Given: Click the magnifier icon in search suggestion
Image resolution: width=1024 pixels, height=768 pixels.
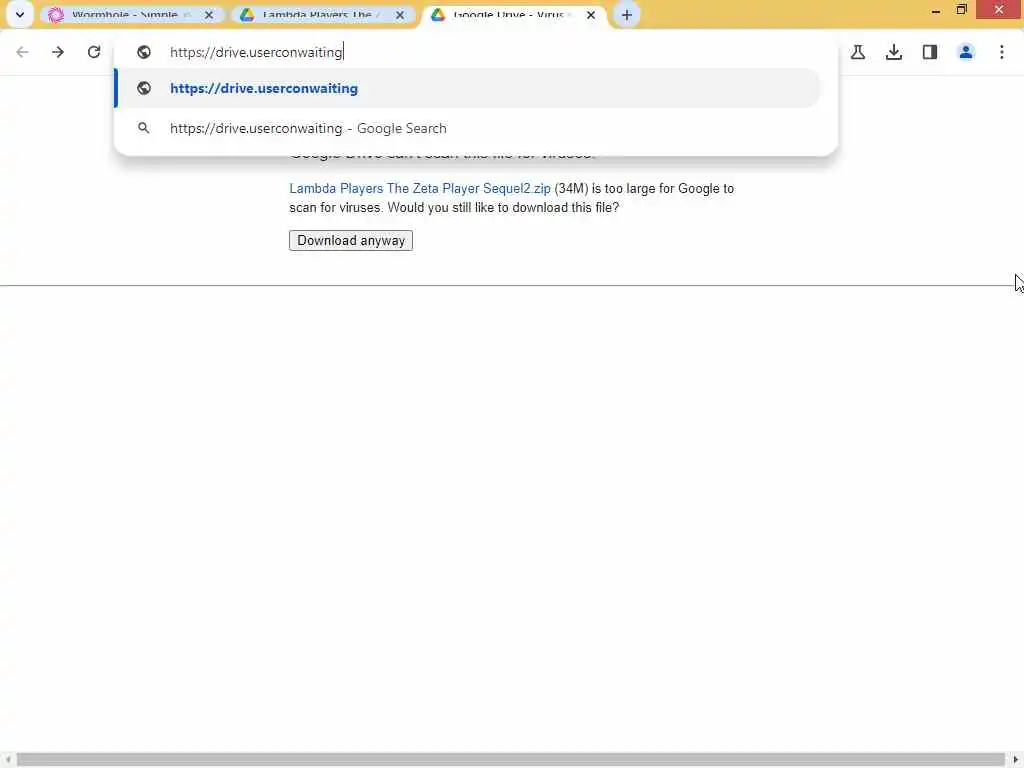Looking at the screenshot, I should pos(144,128).
